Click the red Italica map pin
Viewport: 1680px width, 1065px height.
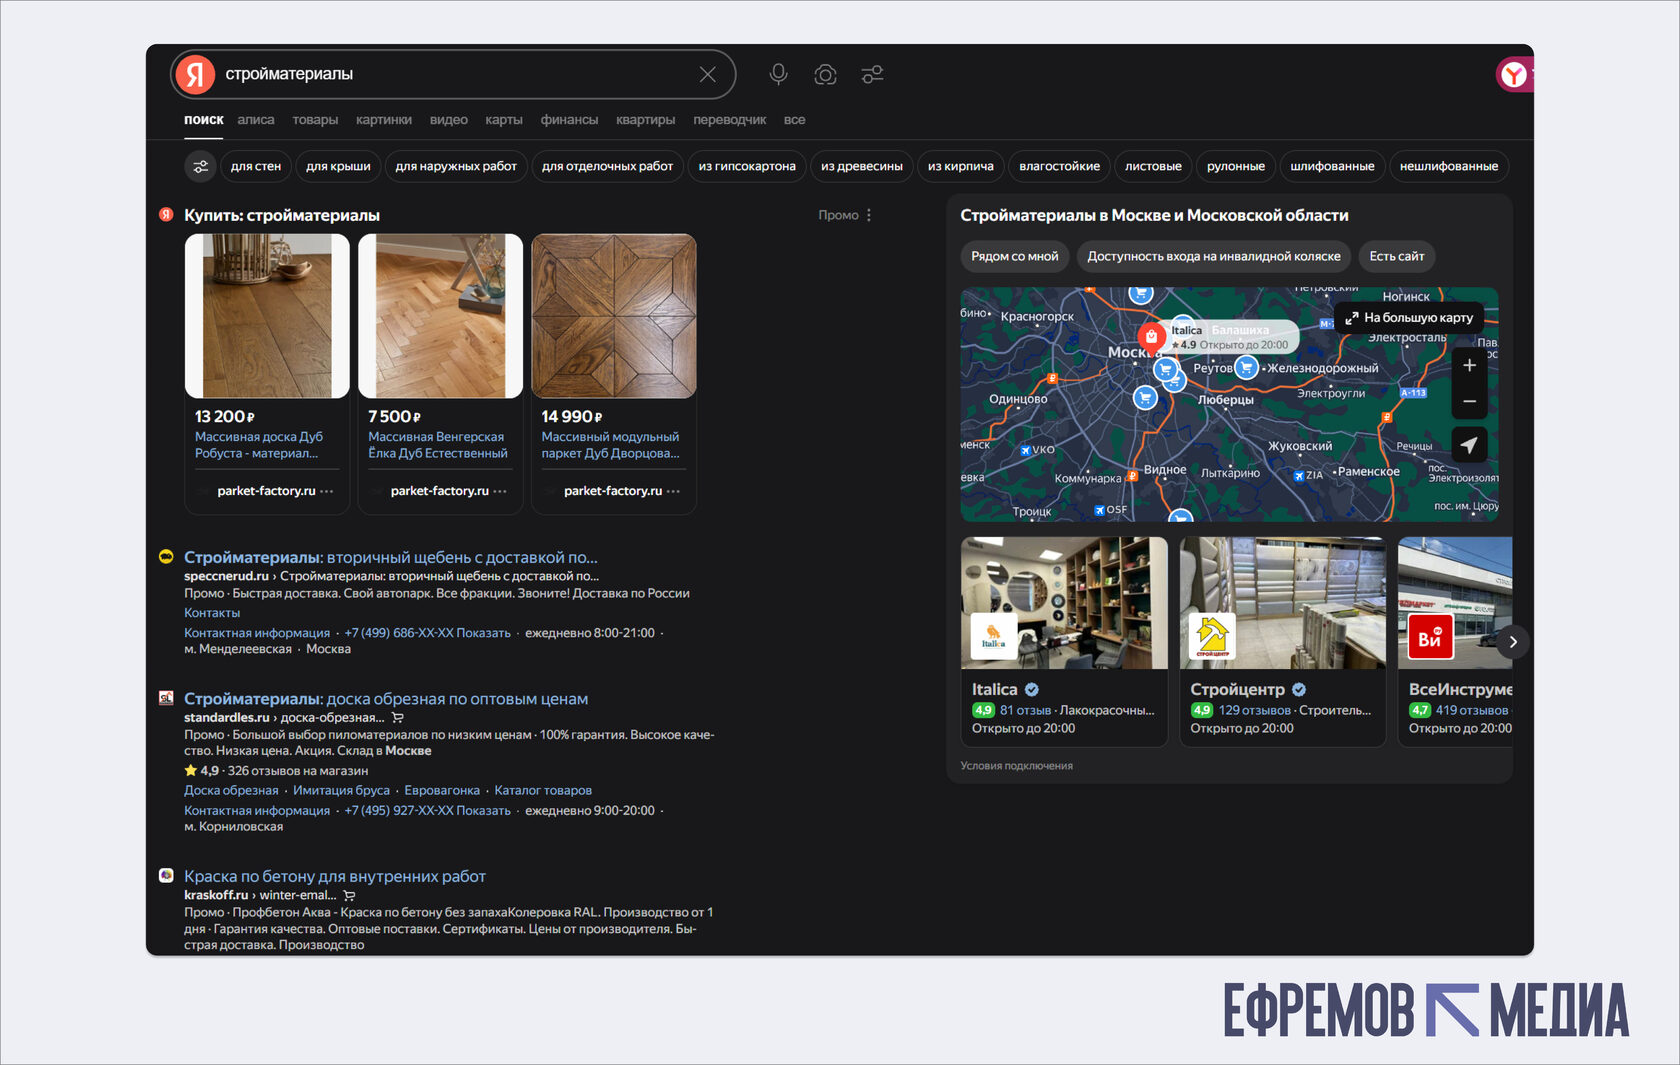[1151, 336]
